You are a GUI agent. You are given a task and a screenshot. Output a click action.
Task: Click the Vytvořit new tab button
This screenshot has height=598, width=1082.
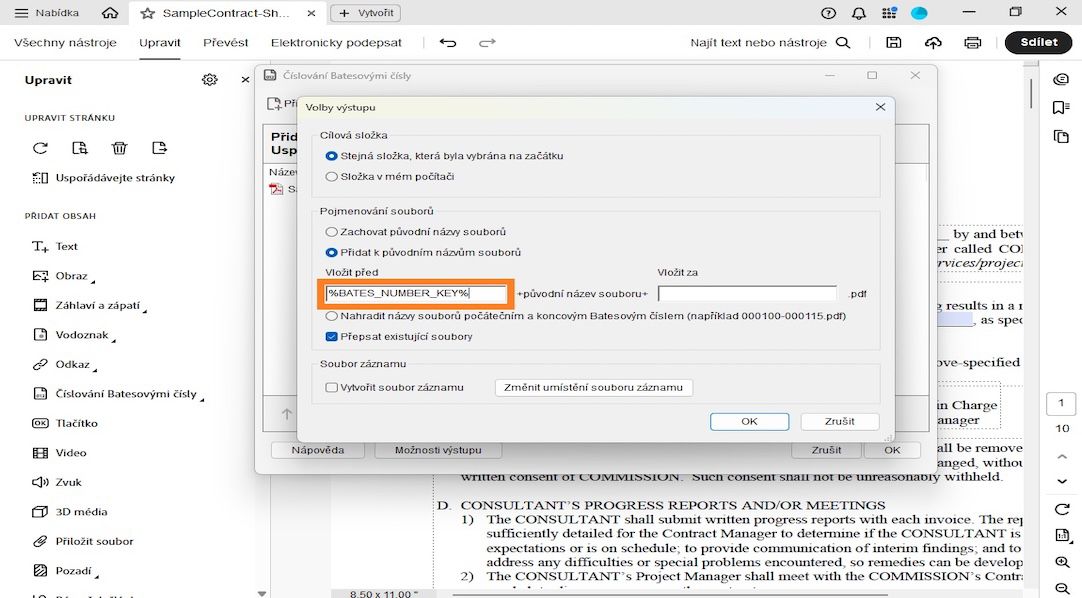tap(366, 13)
